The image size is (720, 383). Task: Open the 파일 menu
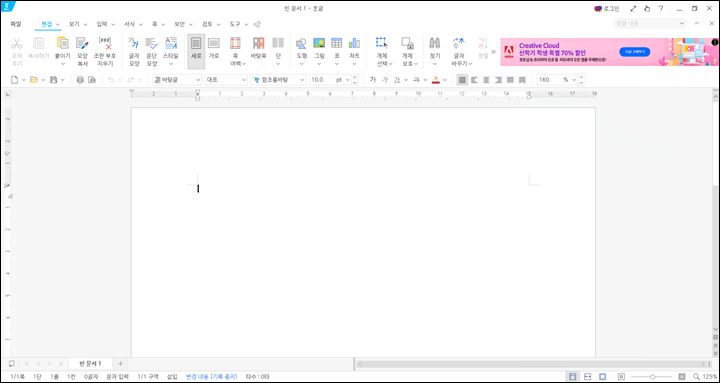click(16, 24)
